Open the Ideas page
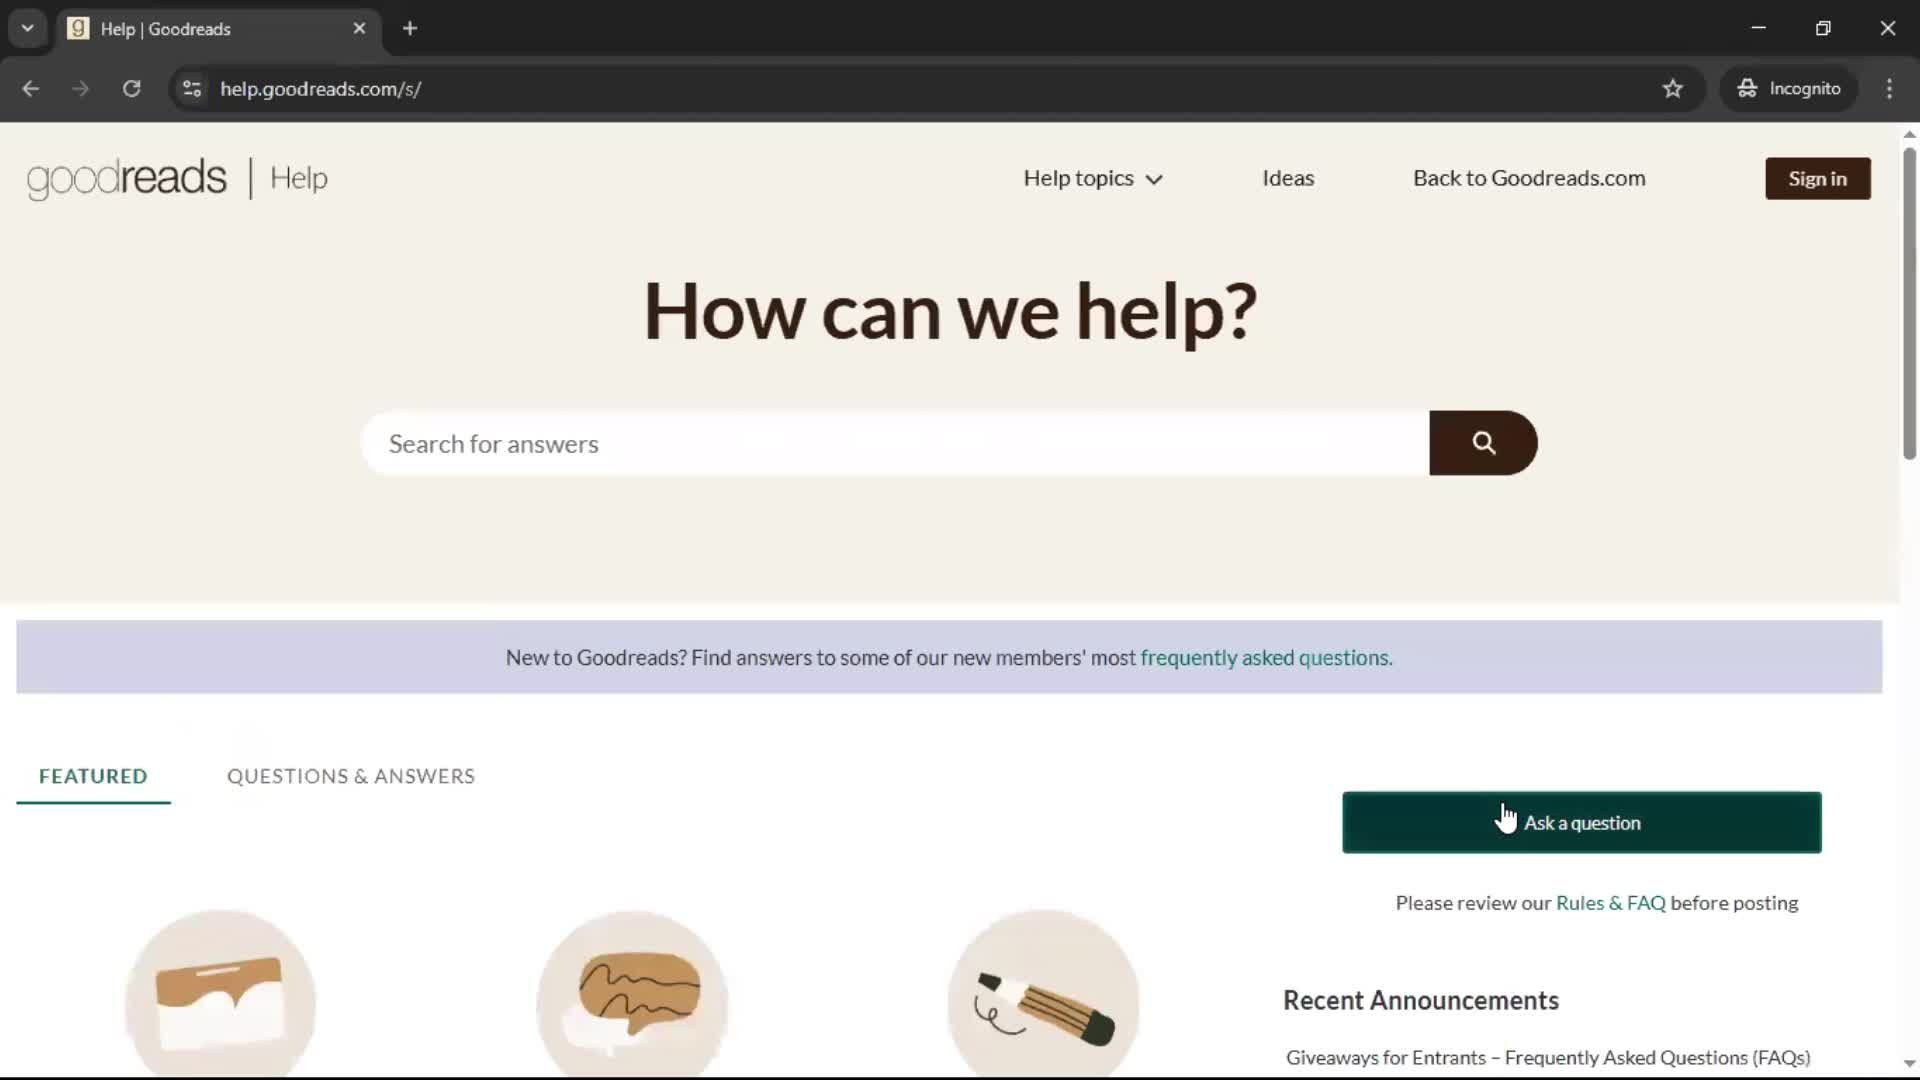The height and width of the screenshot is (1080, 1920). pyautogui.click(x=1288, y=178)
